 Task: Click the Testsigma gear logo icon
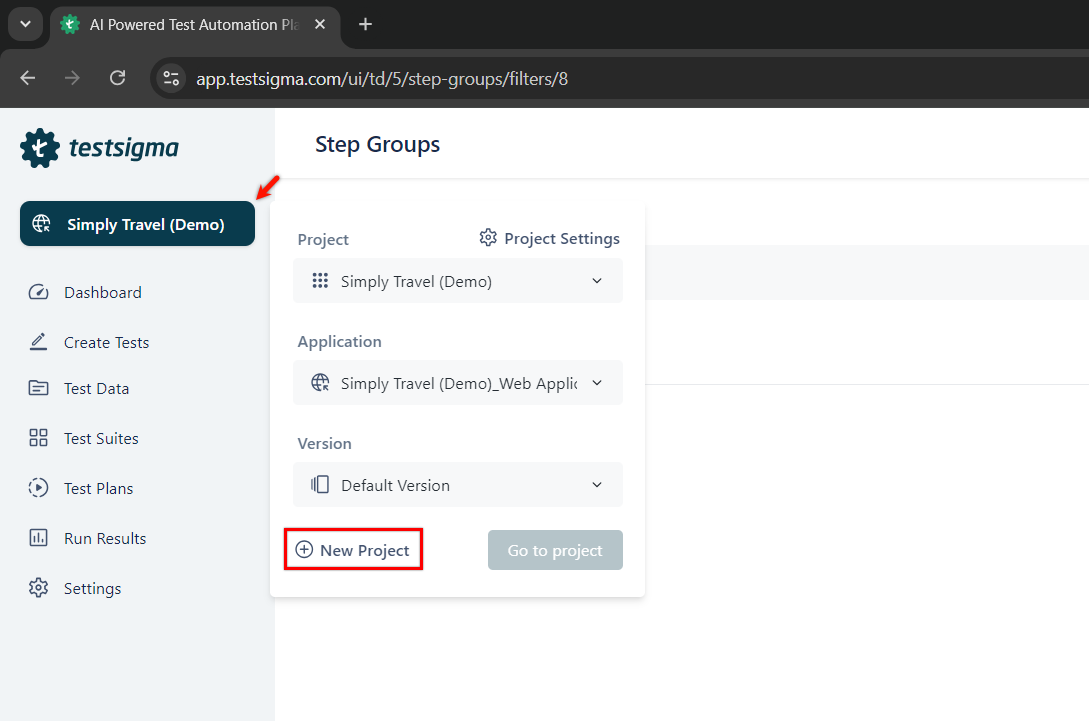[40, 148]
